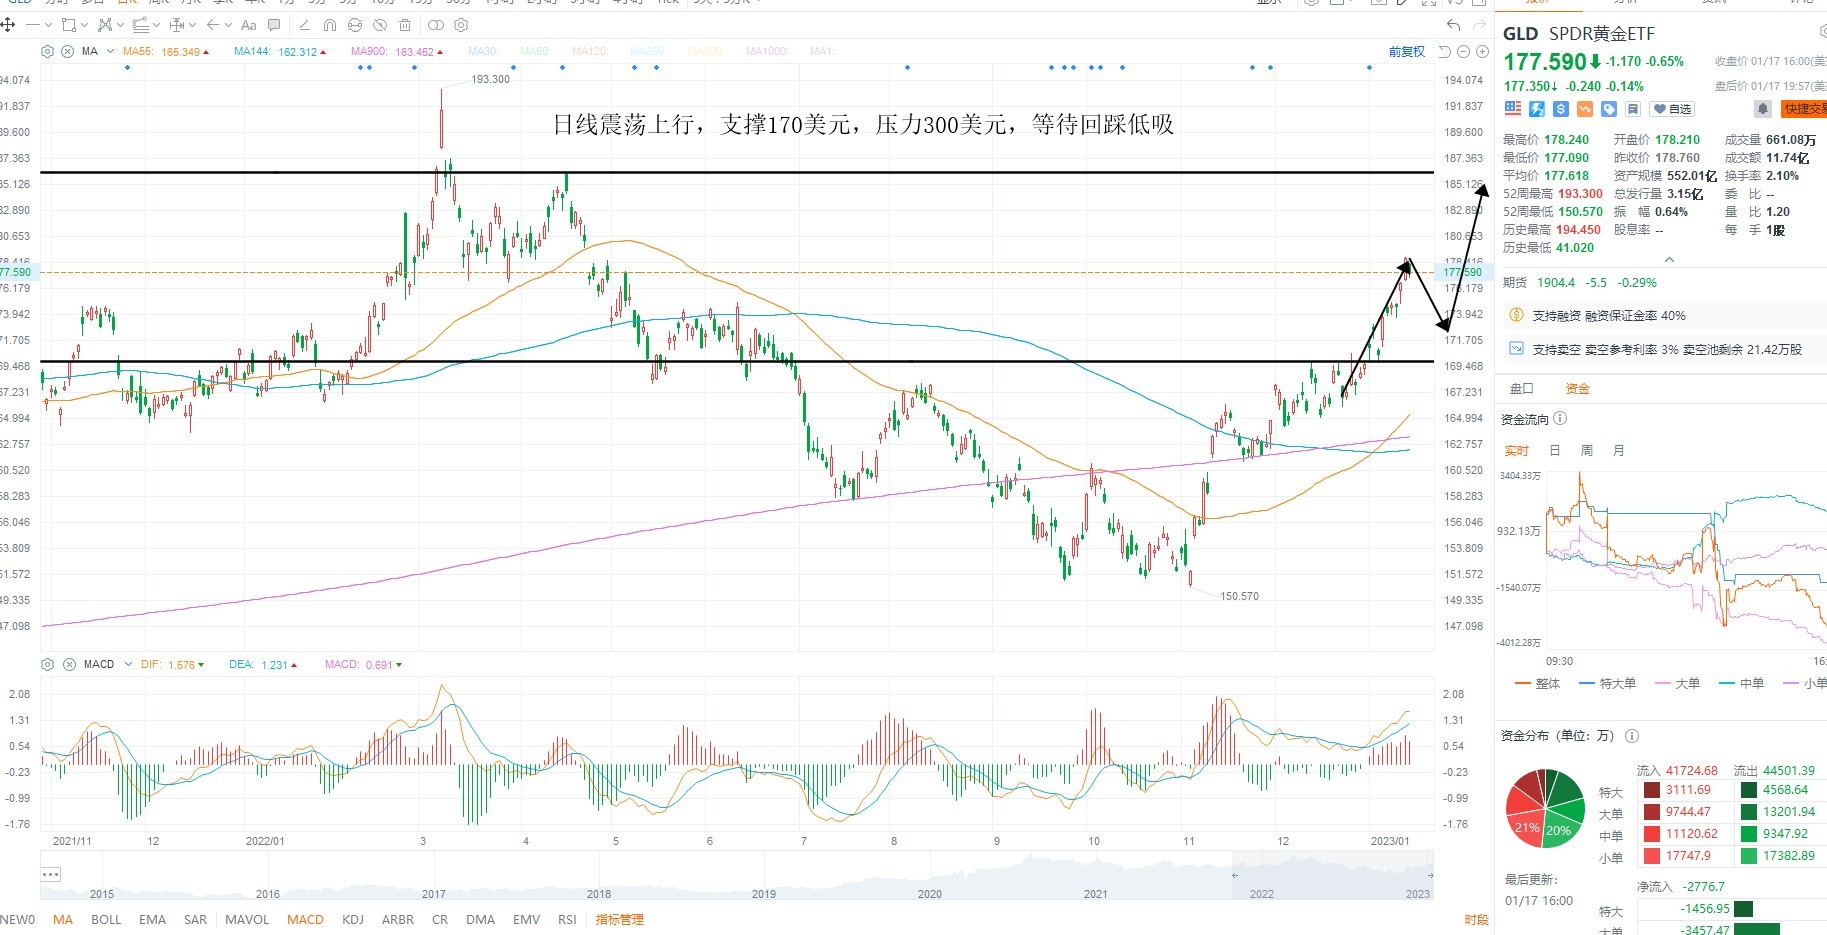The image size is (1827, 935).
Task: Select the rectangle shape drawing tool
Action: click(69, 25)
